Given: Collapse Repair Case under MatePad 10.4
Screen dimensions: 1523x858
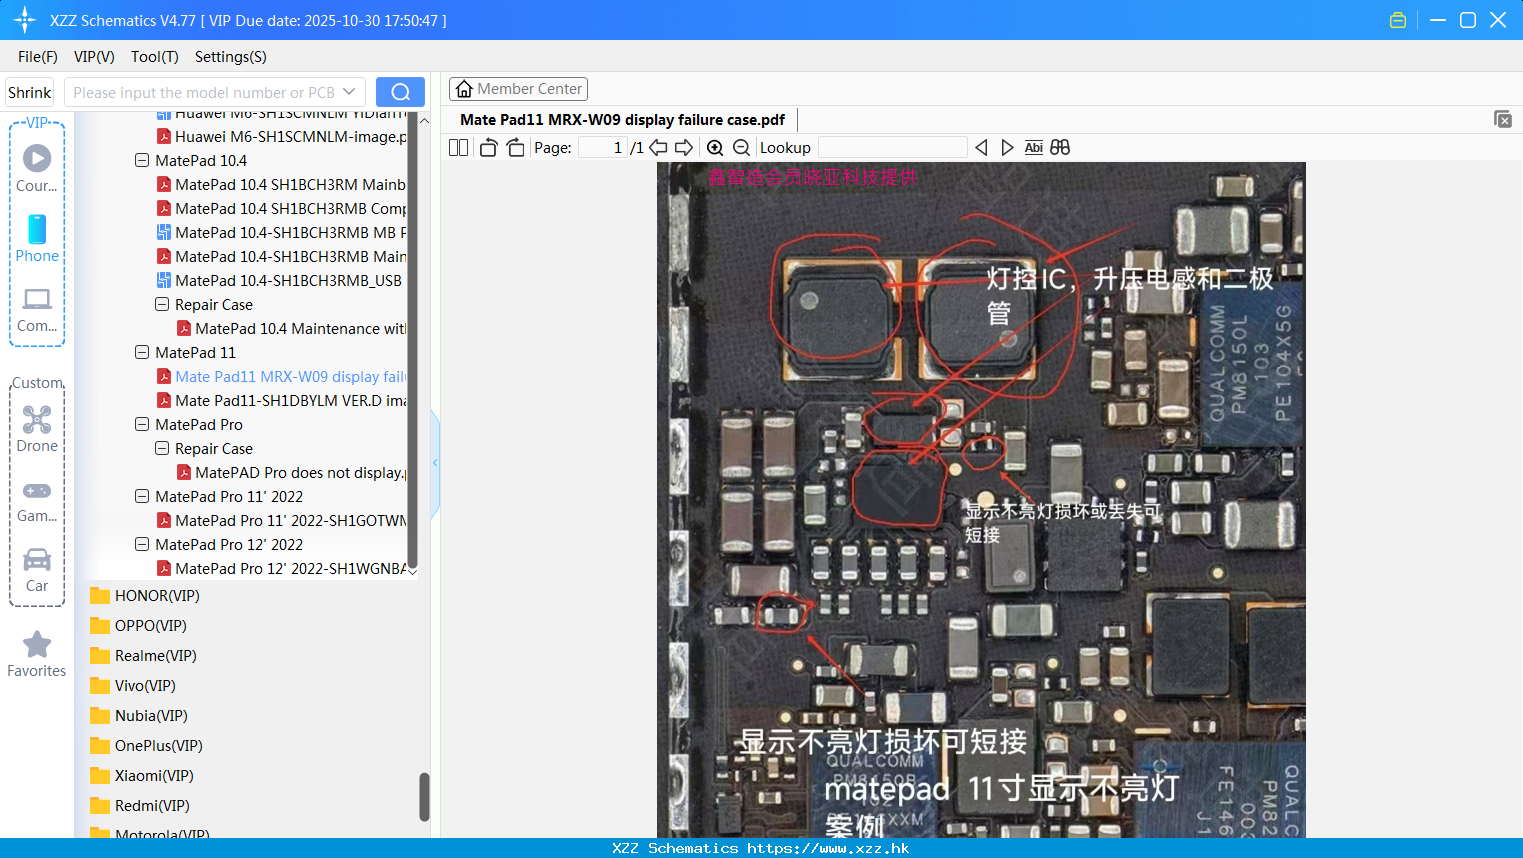Looking at the screenshot, I should [162, 304].
